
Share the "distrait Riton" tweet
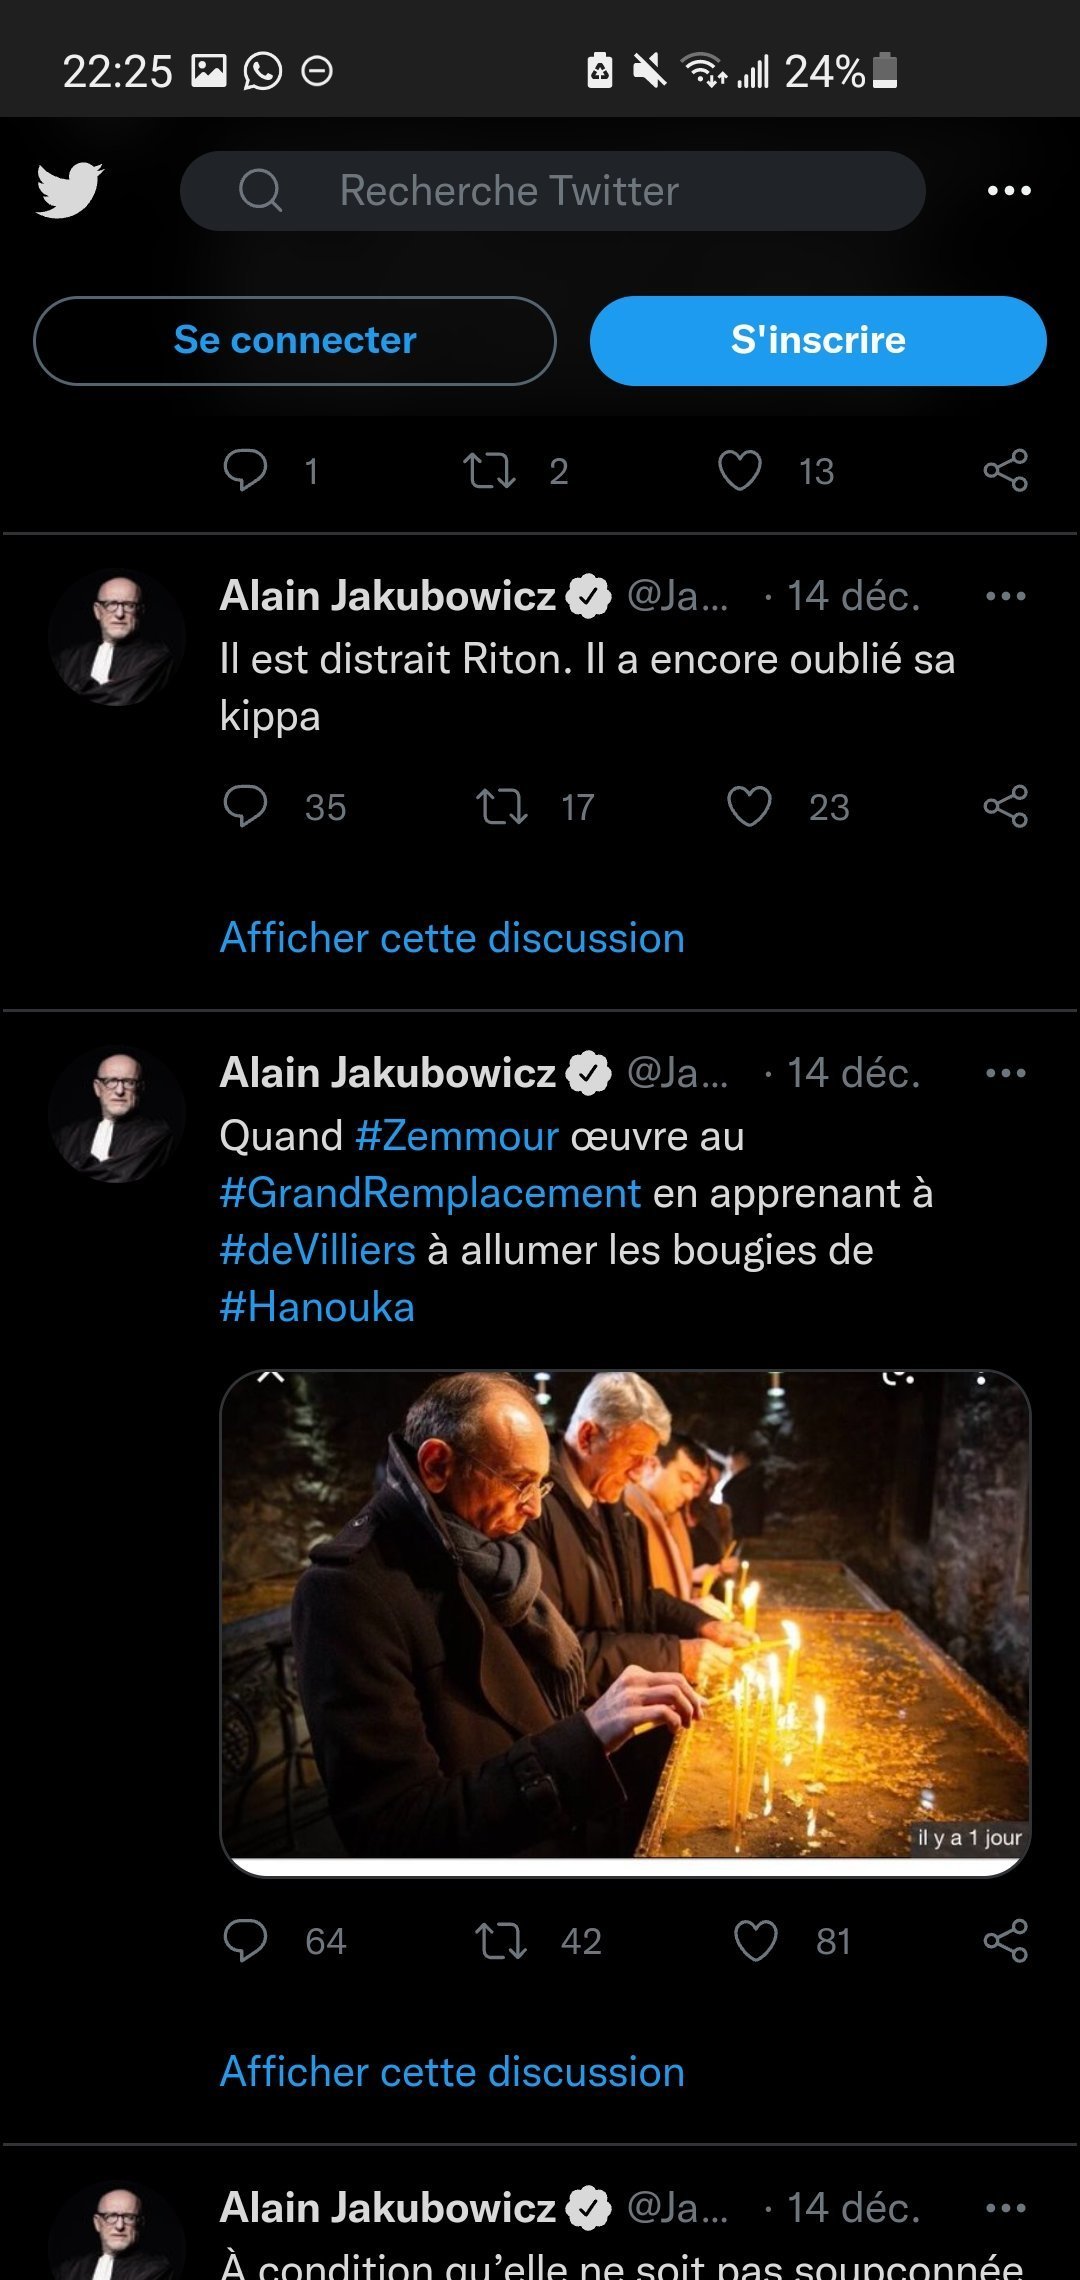[1005, 806]
